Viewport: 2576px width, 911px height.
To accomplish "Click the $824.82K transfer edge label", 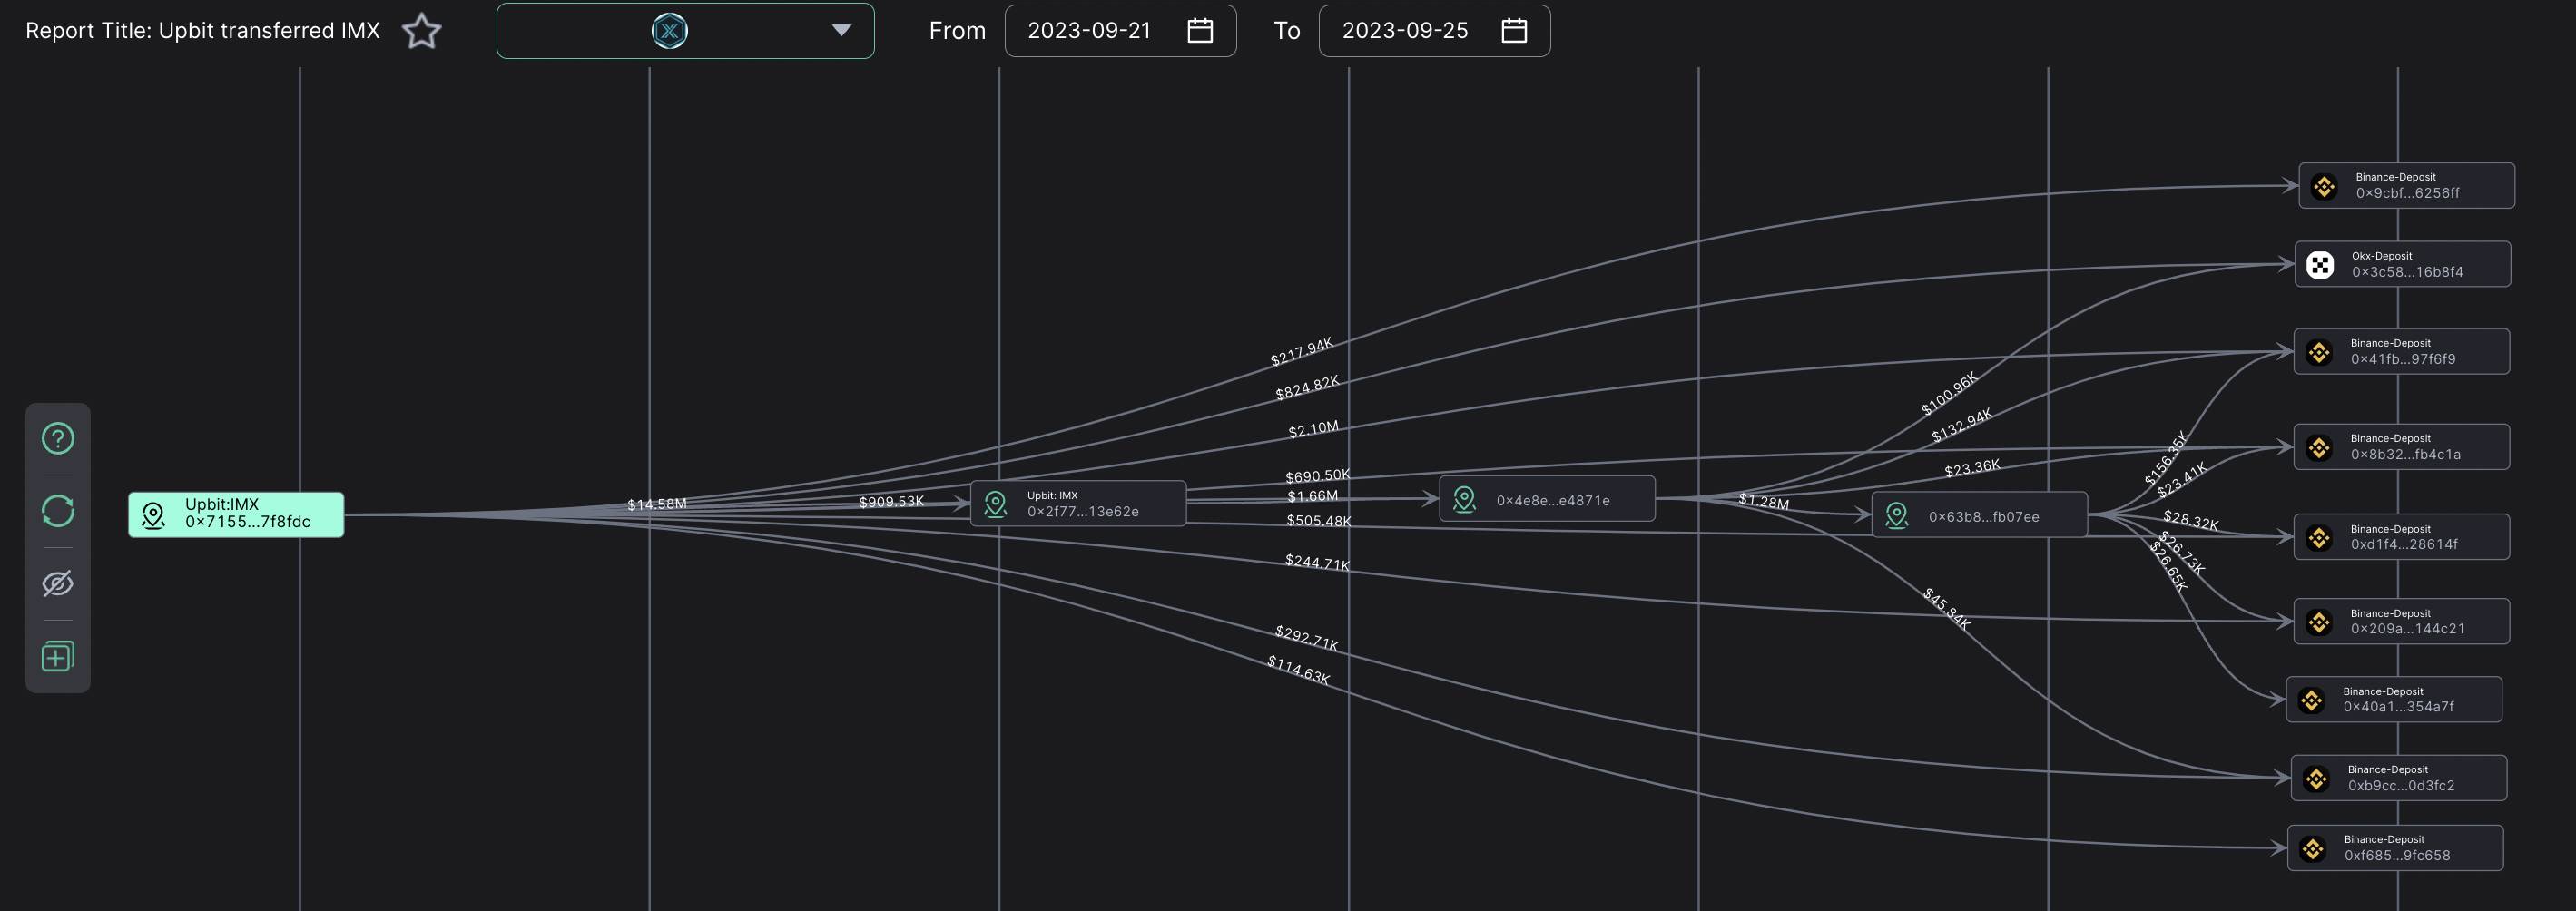I will 1307,387.
